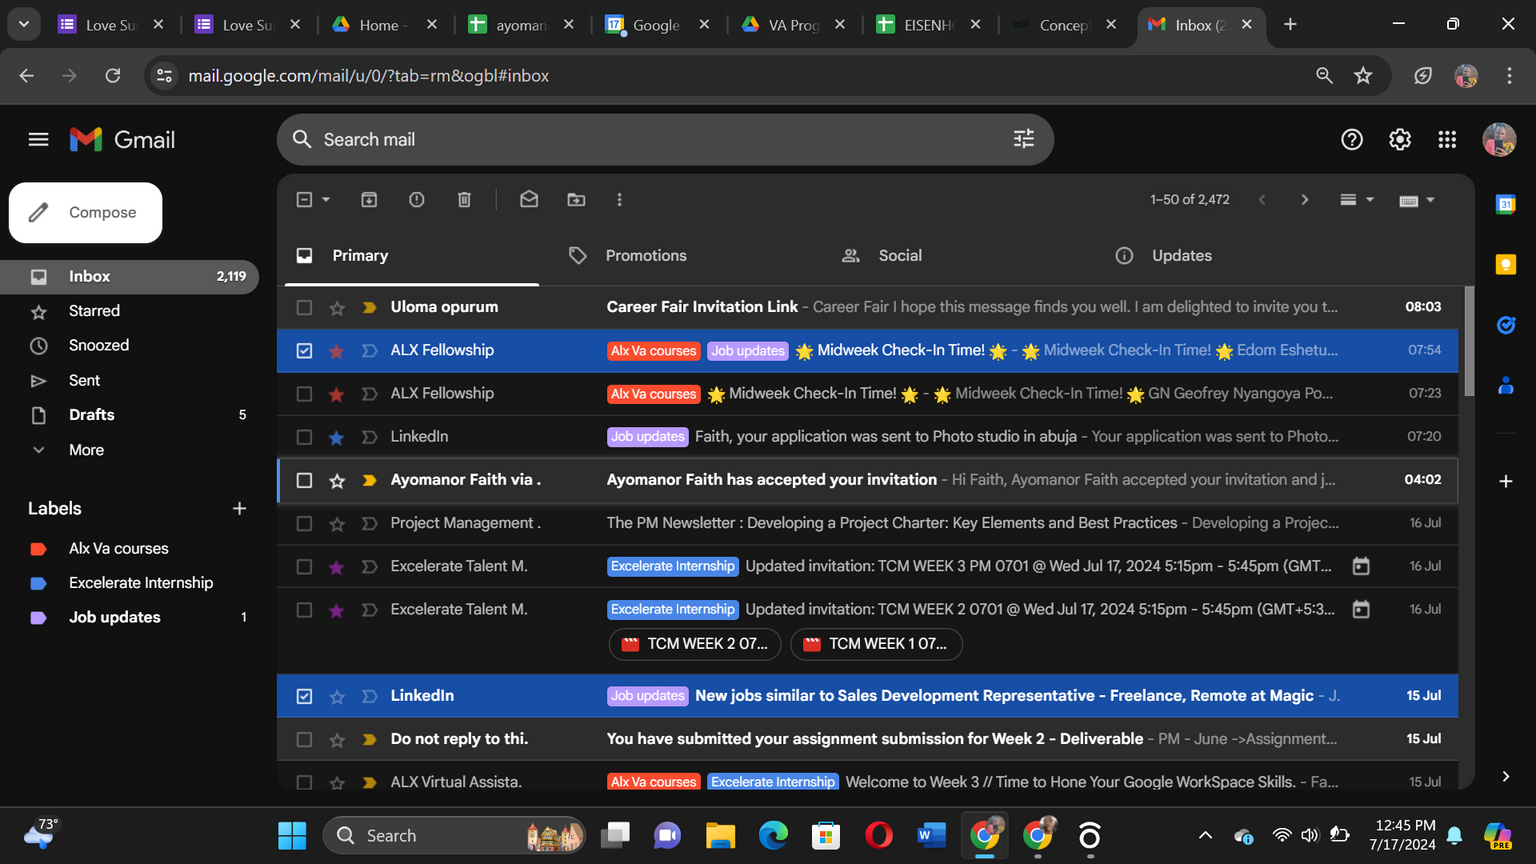Report selected emails as spam
This screenshot has height=864, width=1536.
tap(417, 200)
